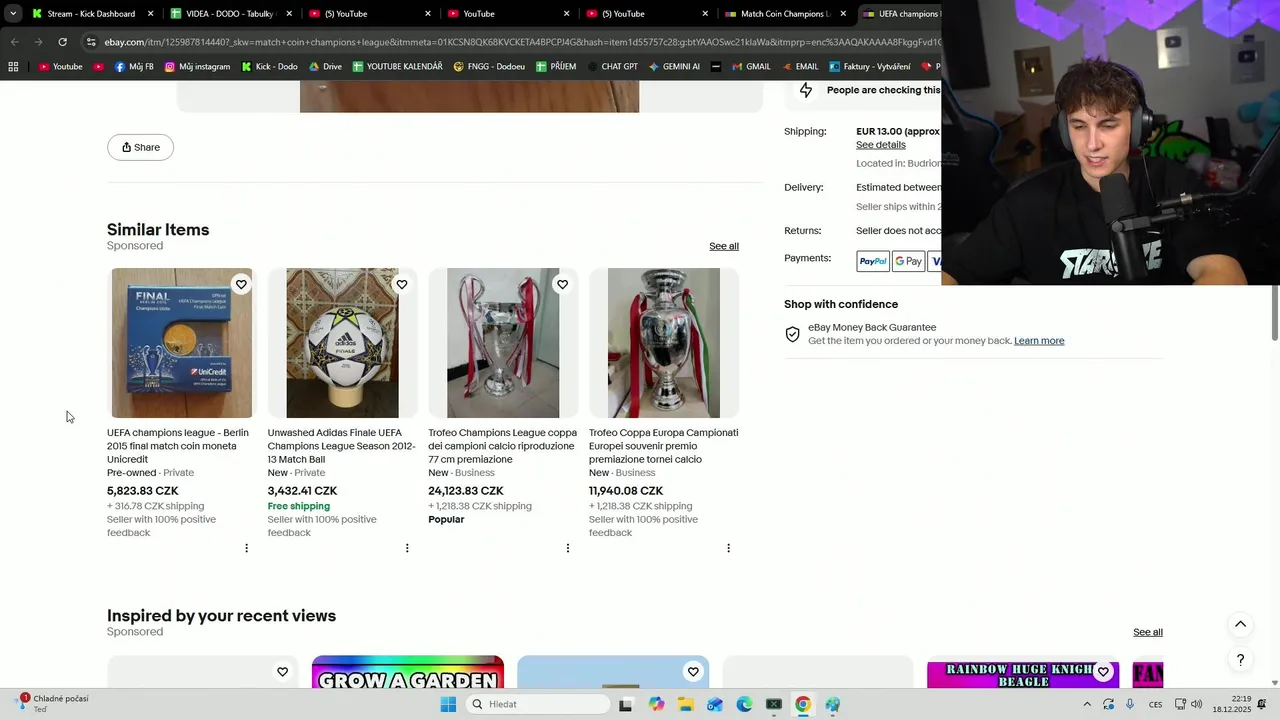Image resolution: width=1280 pixels, height=720 pixels.
Task: View the Adidas match ball thumbnail
Action: click(x=342, y=343)
